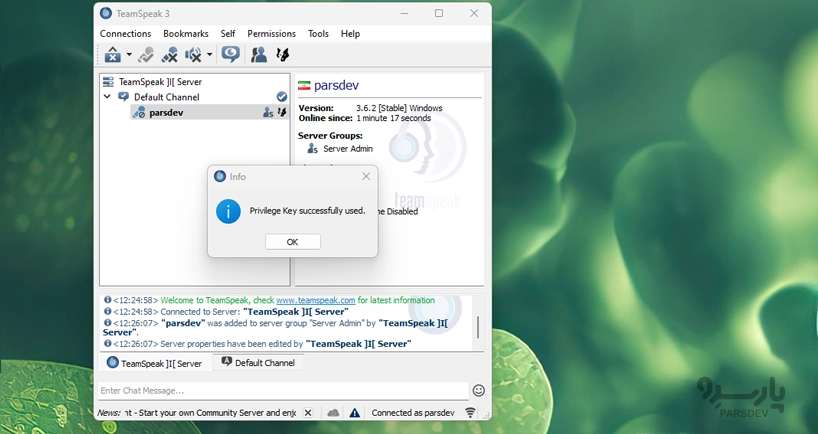Image resolution: width=818 pixels, height=434 pixels.
Task: Click the Overwolf toolbar icon
Action: point(283,55)
